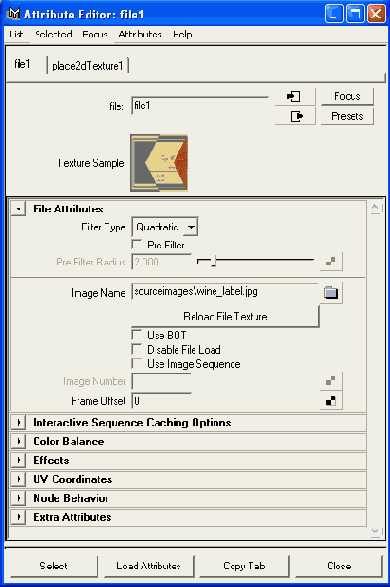Expand the Effects section
The height and width of the screenshot is (587, 390).
point(18,460)
